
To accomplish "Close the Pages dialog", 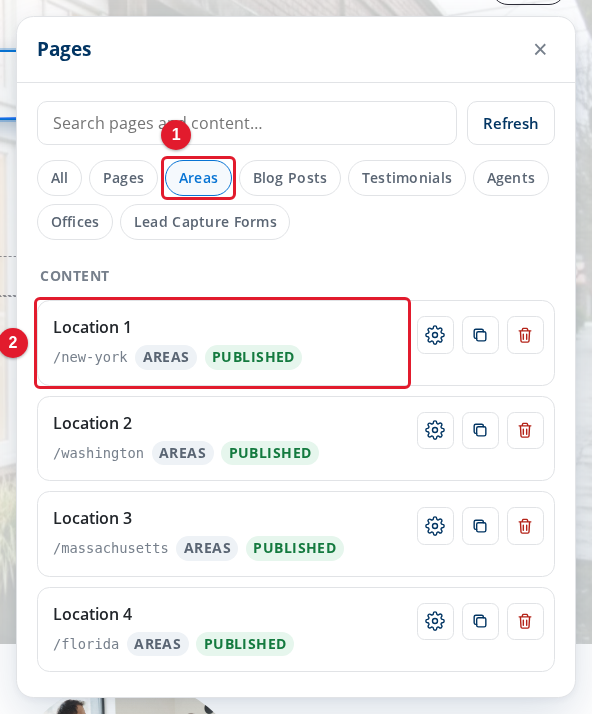I will (x=540, y=49).
